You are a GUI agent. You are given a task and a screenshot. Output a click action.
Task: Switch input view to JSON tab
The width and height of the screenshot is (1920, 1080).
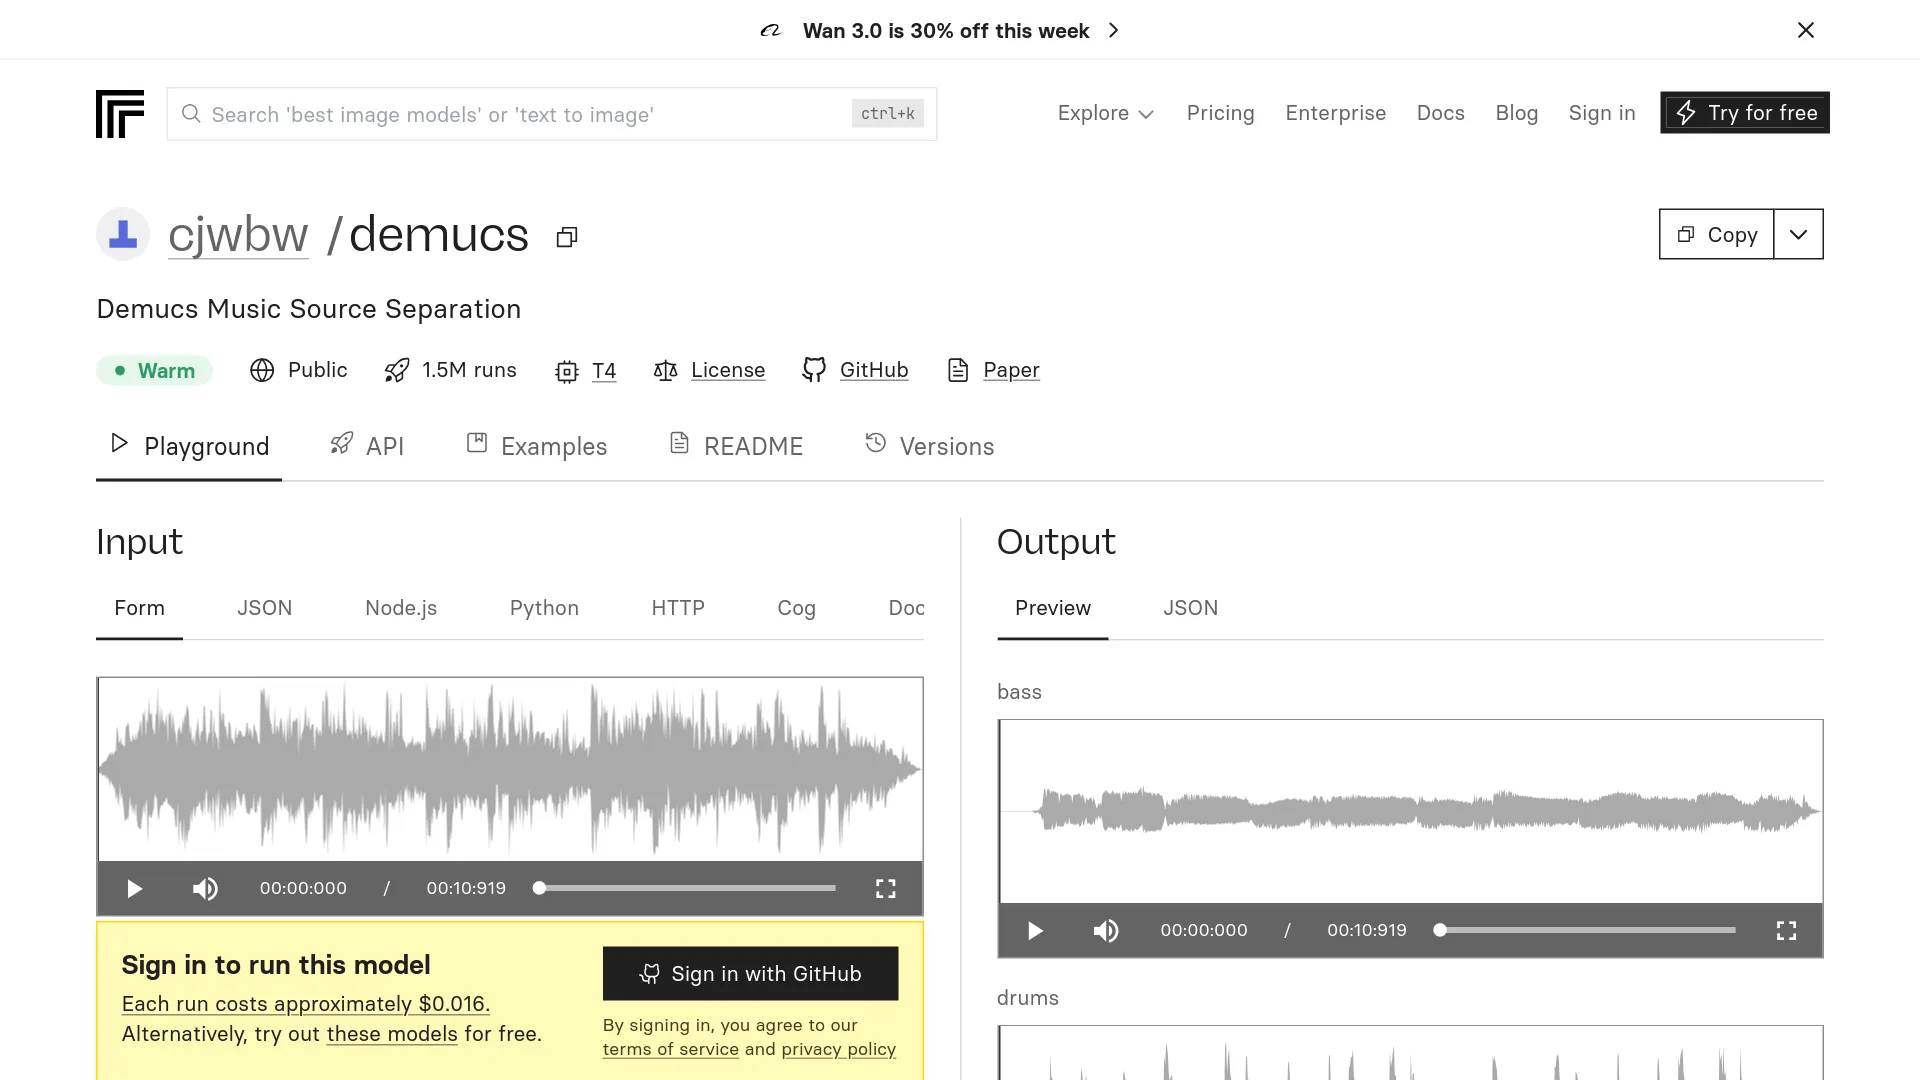click(265, 608)
